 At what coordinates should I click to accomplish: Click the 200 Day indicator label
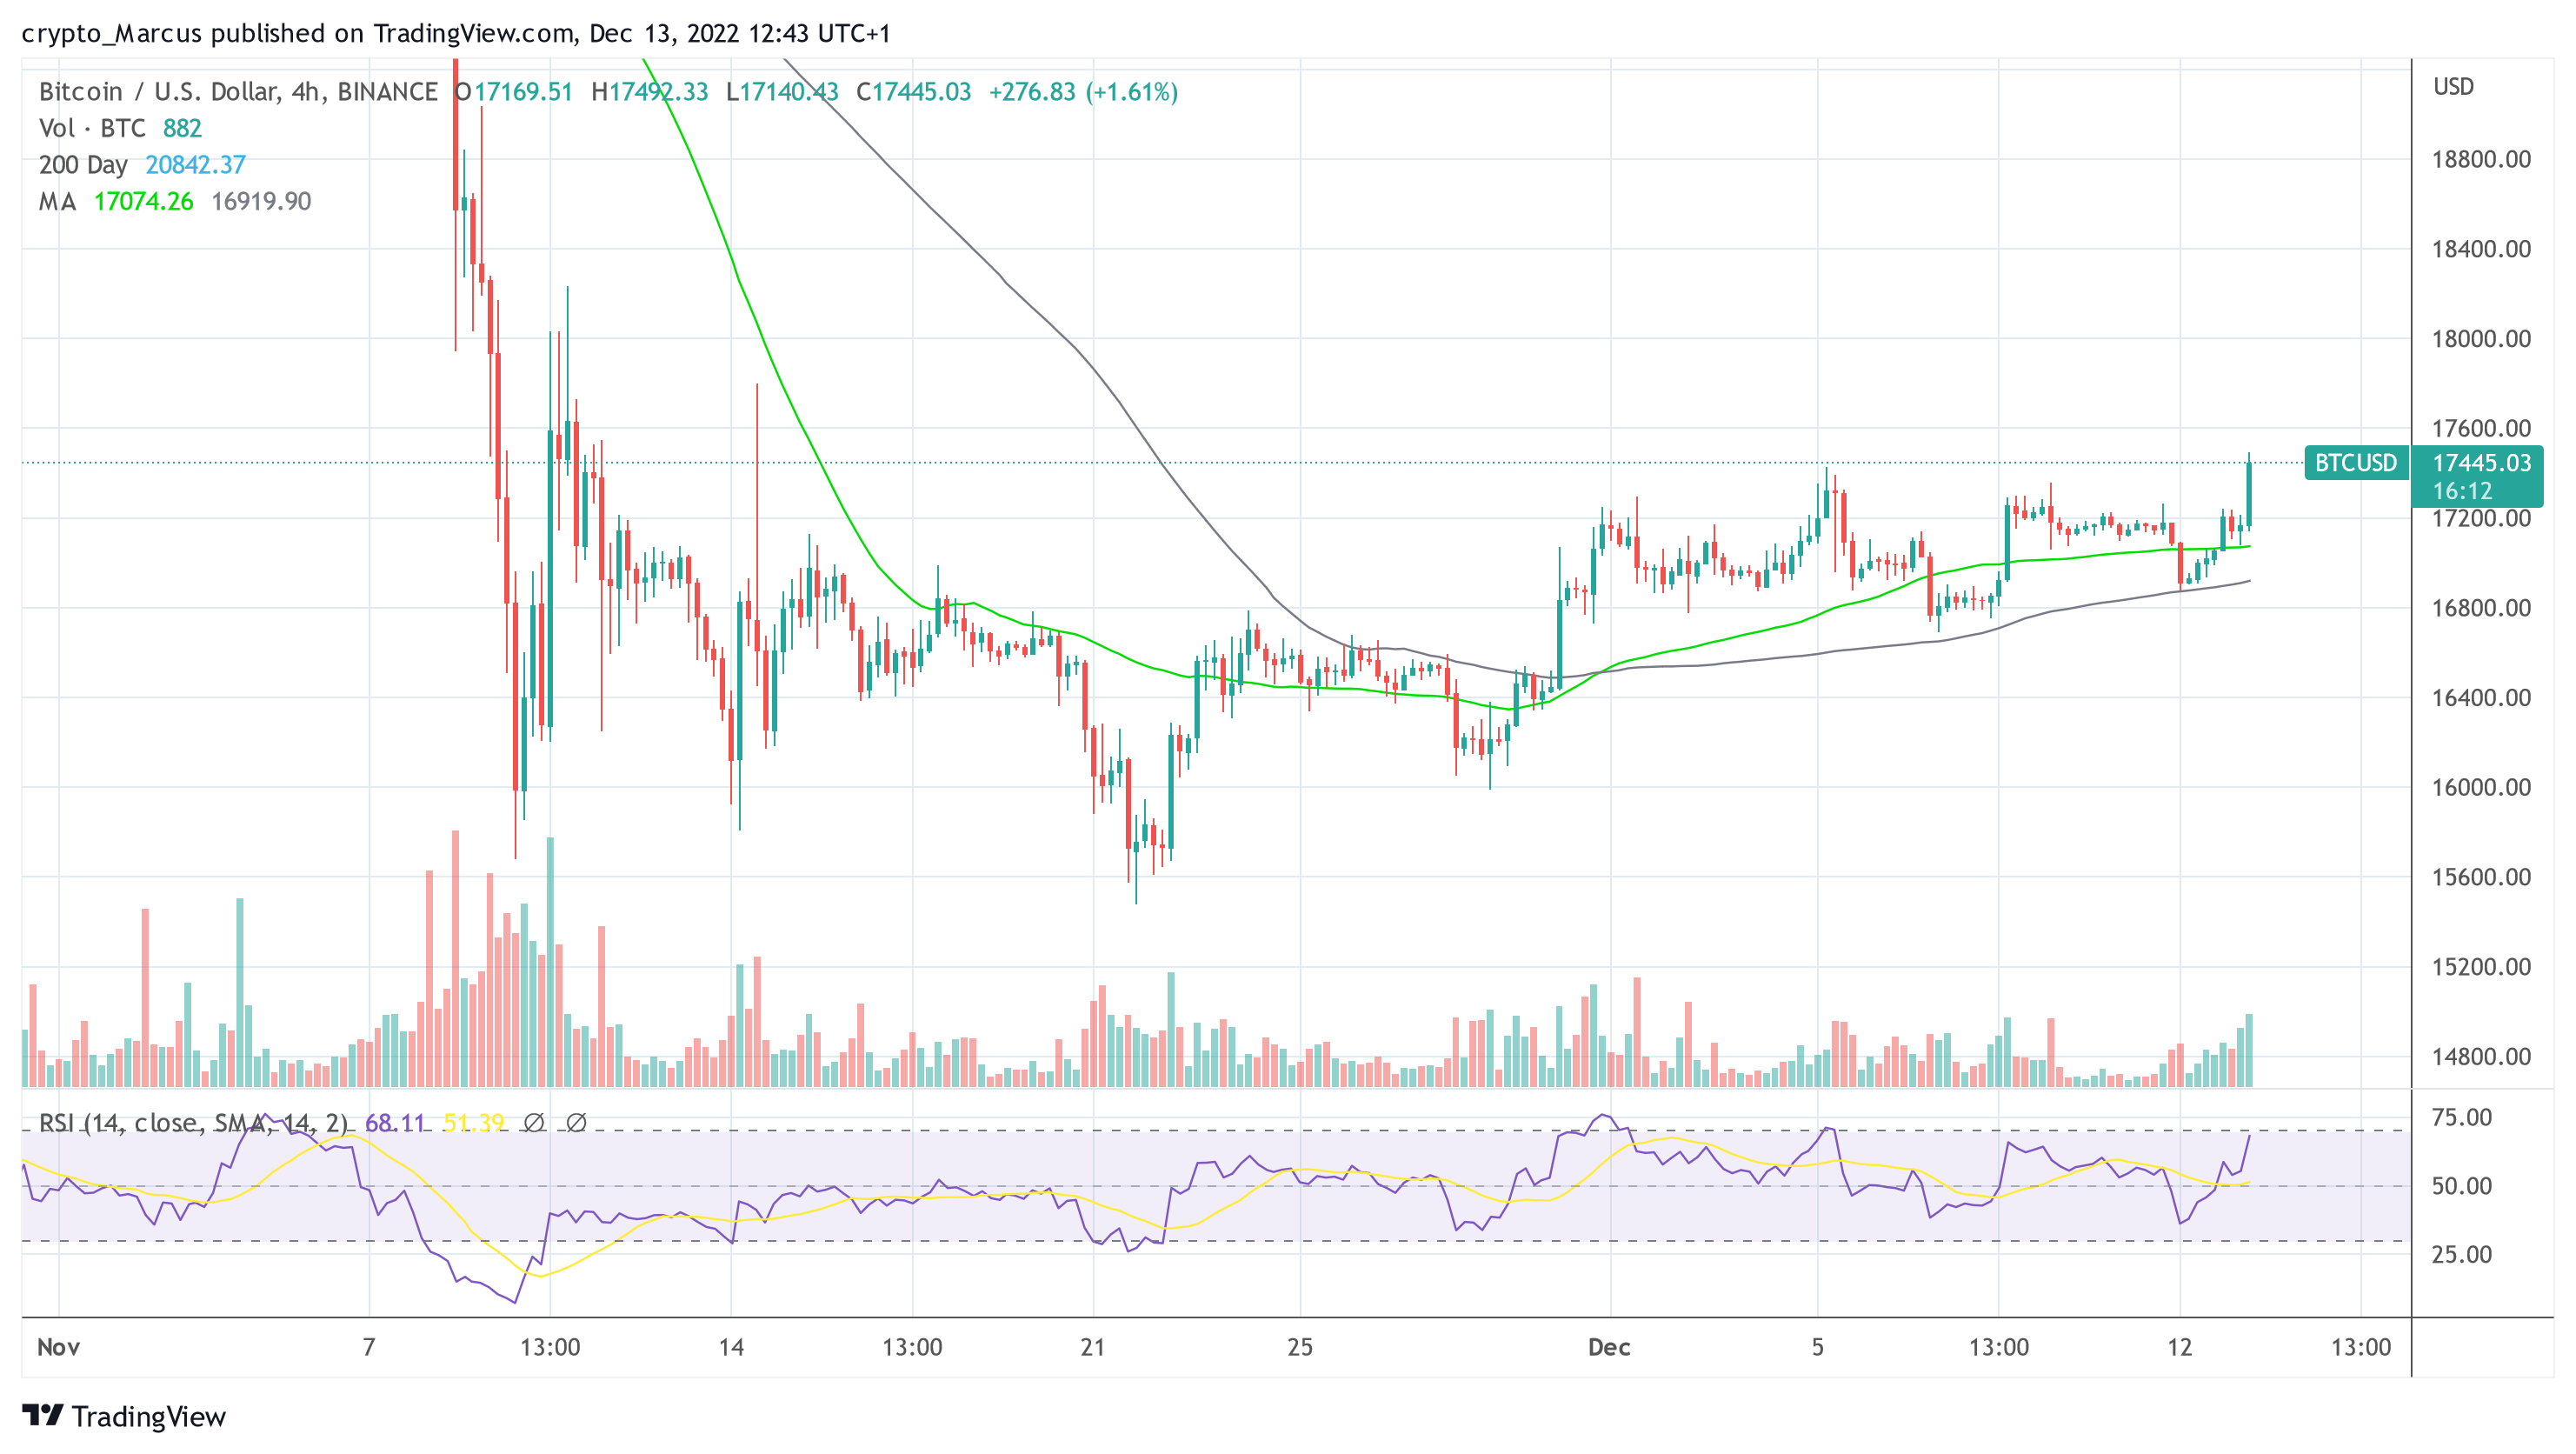click(83, 165)
